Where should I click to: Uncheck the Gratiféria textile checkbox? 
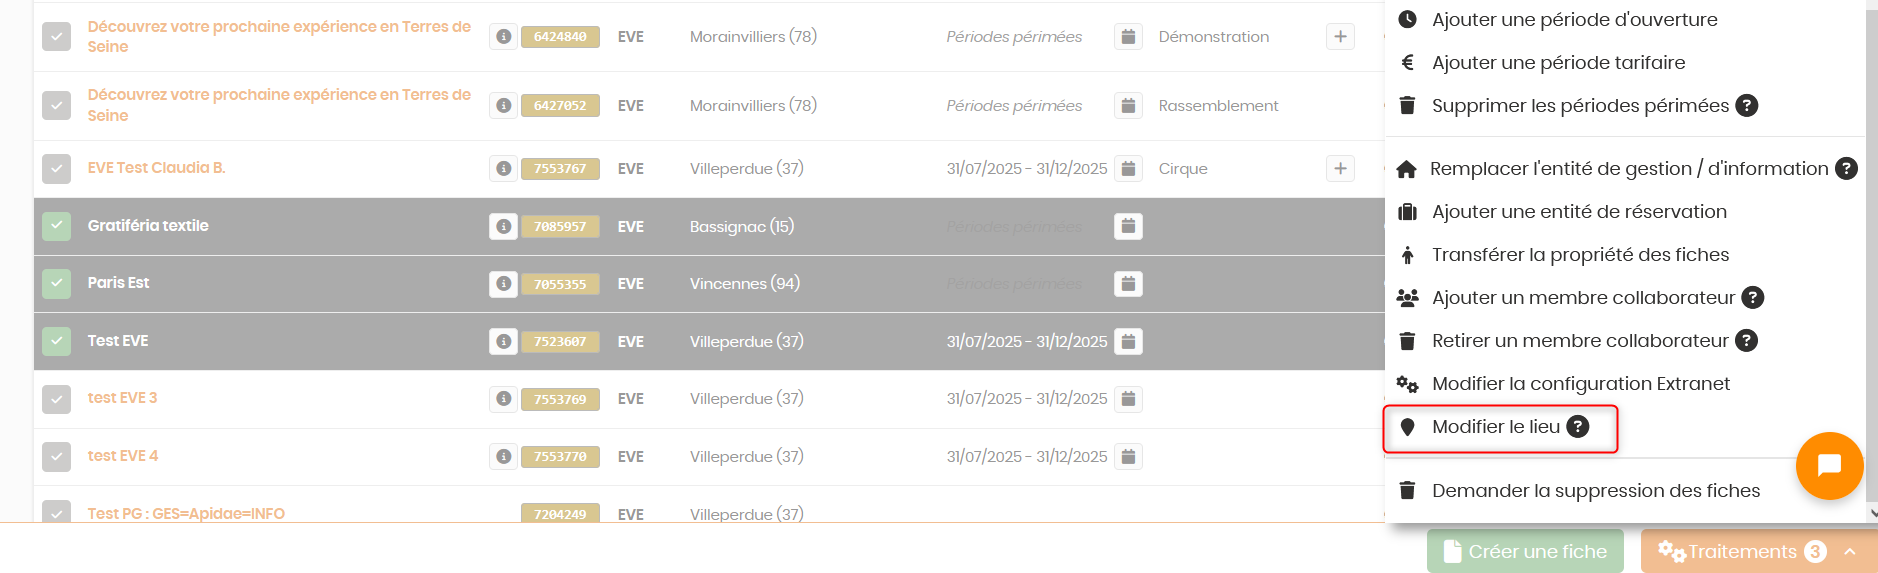tap(57, 226)
